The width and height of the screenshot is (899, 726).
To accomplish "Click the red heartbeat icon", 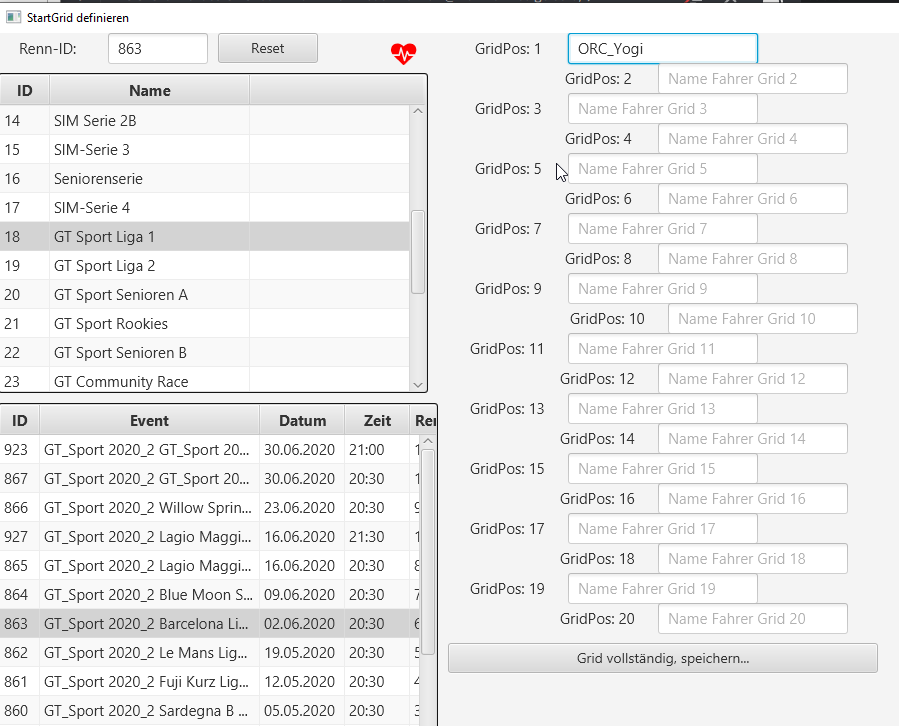I will [404, 53].
